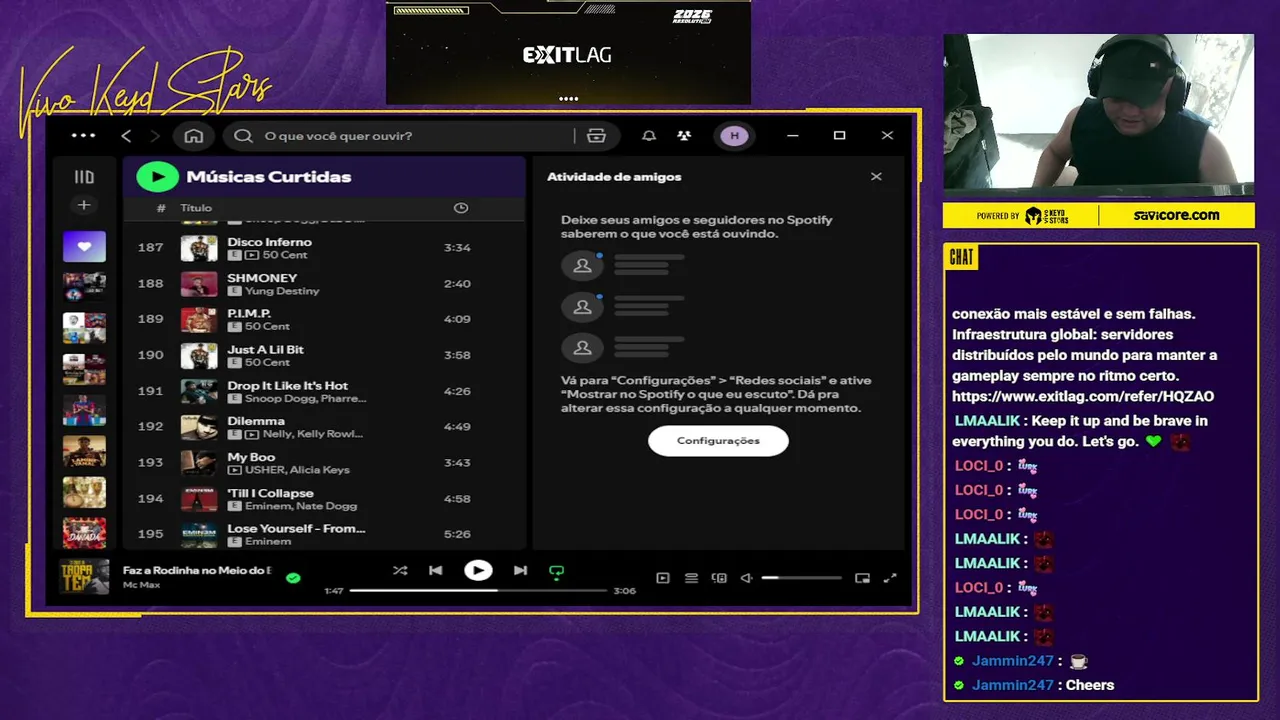Toggle the green repeat button
Viewport: 1280px width, 720px height.
[x=557, y=572]
